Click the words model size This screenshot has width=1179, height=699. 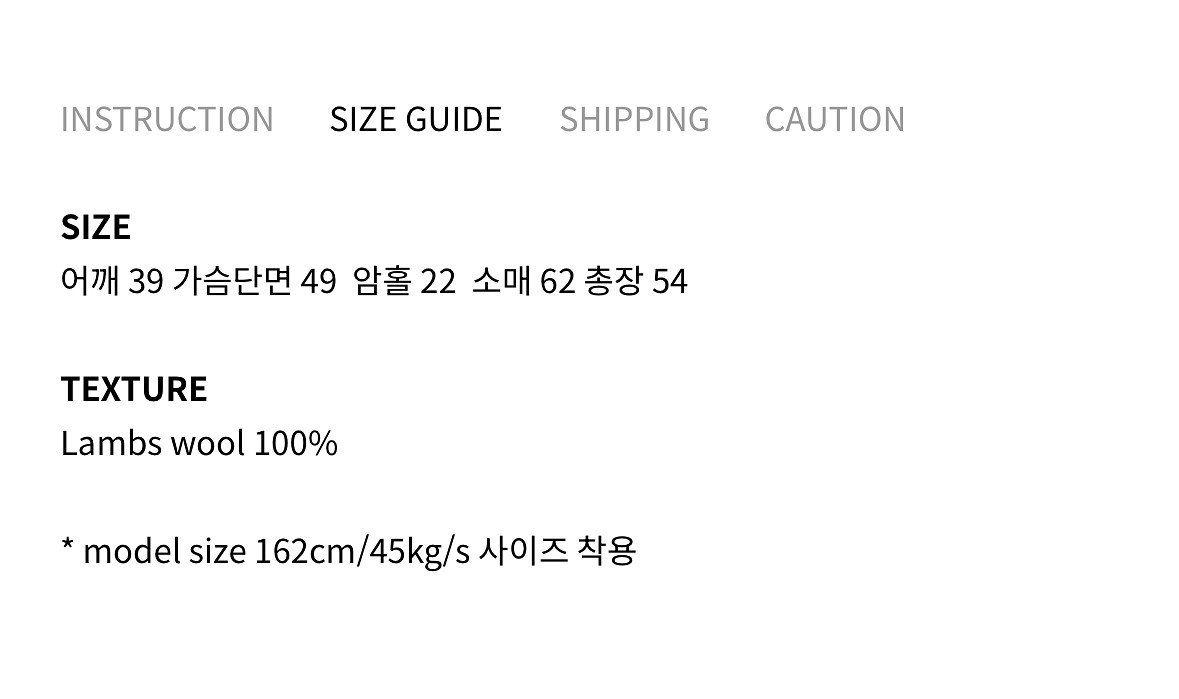(165, 551)
